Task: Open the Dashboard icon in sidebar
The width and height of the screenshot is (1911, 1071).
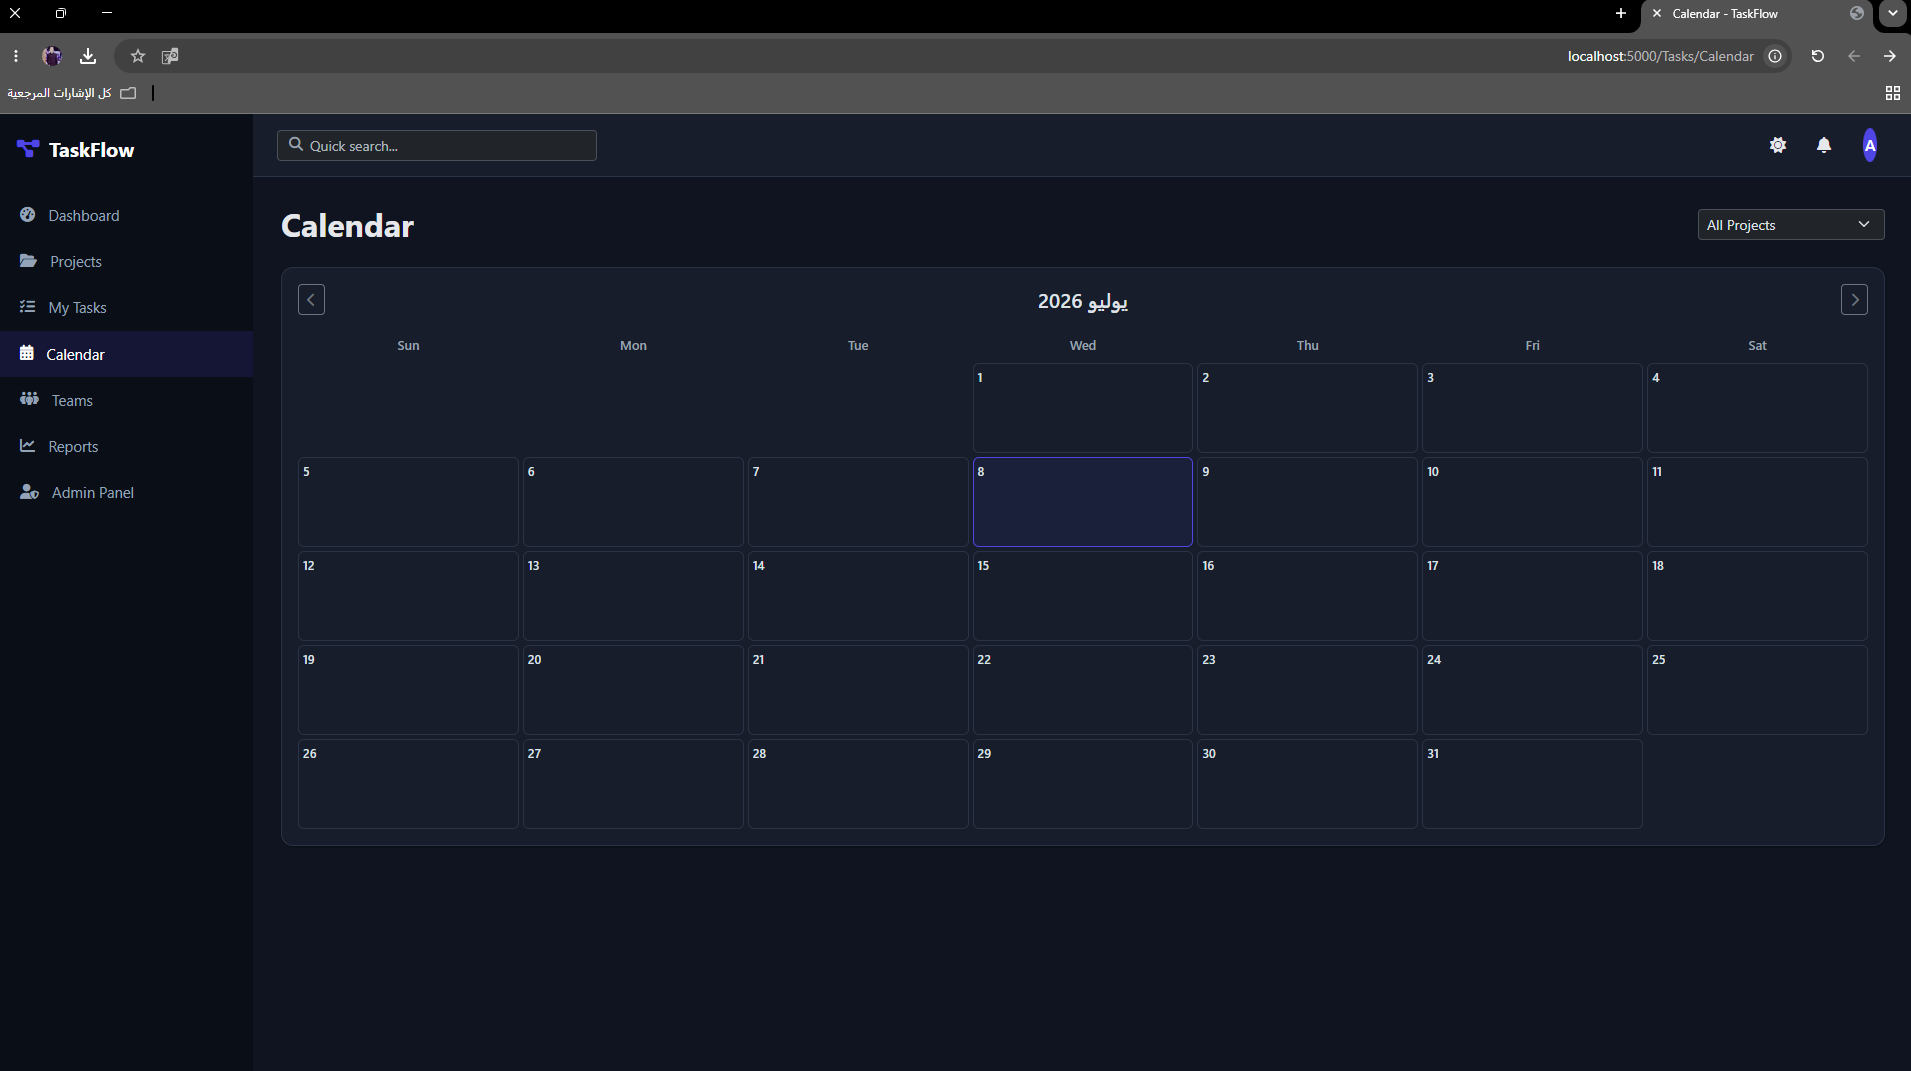Action: click(28, 215)
